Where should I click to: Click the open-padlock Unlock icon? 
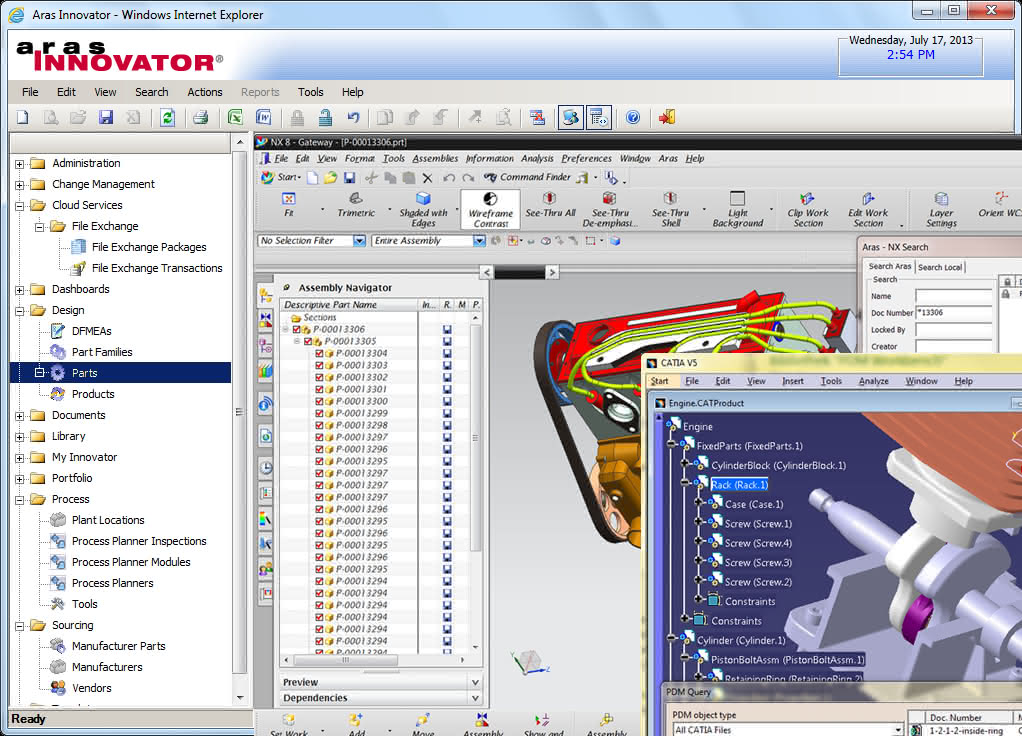click(x=325, y=117)
